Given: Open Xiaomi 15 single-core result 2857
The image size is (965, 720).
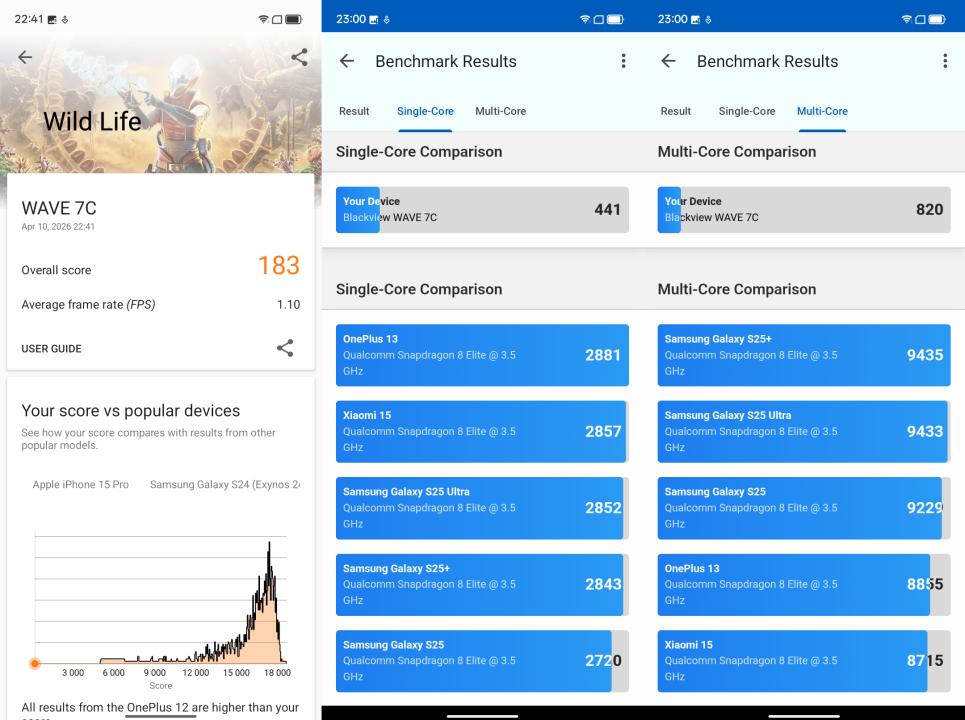Looking at the screenshot, I should [482, 431].
